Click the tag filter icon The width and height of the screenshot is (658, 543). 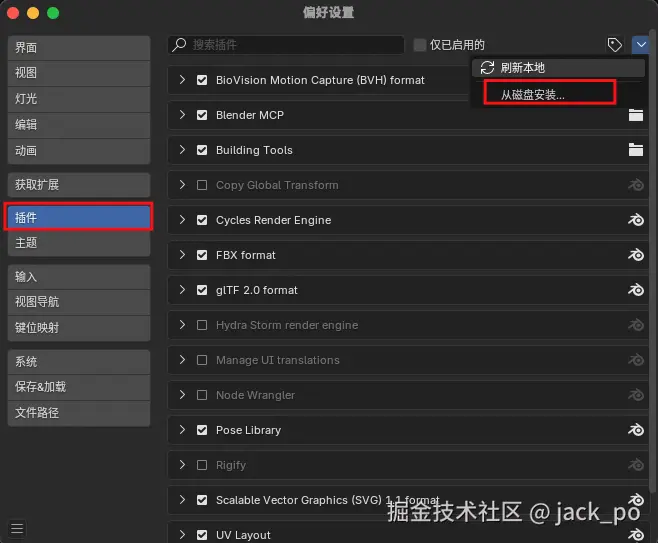pos(615,44)
